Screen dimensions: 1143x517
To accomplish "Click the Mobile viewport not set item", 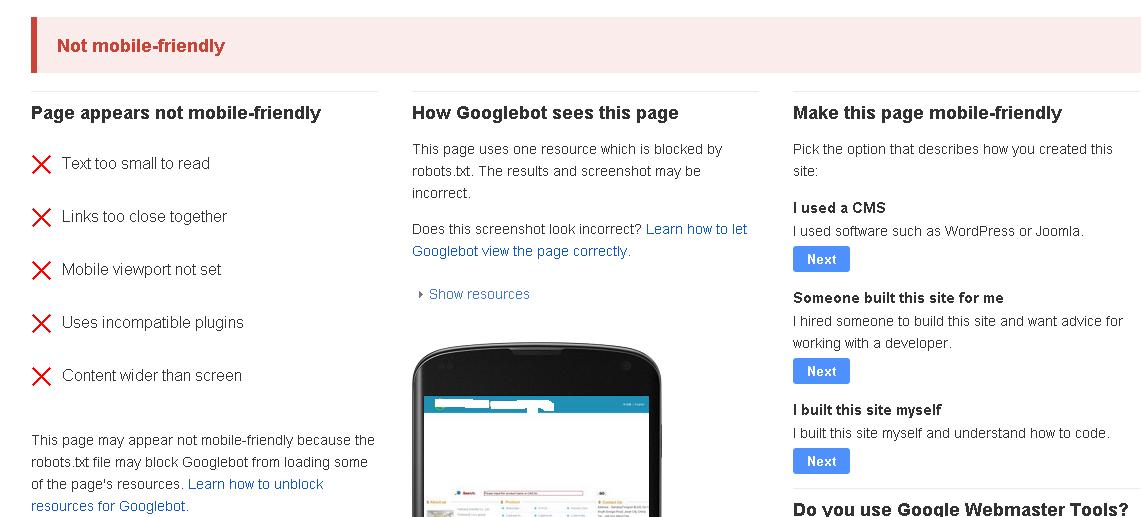I will 142,270.
